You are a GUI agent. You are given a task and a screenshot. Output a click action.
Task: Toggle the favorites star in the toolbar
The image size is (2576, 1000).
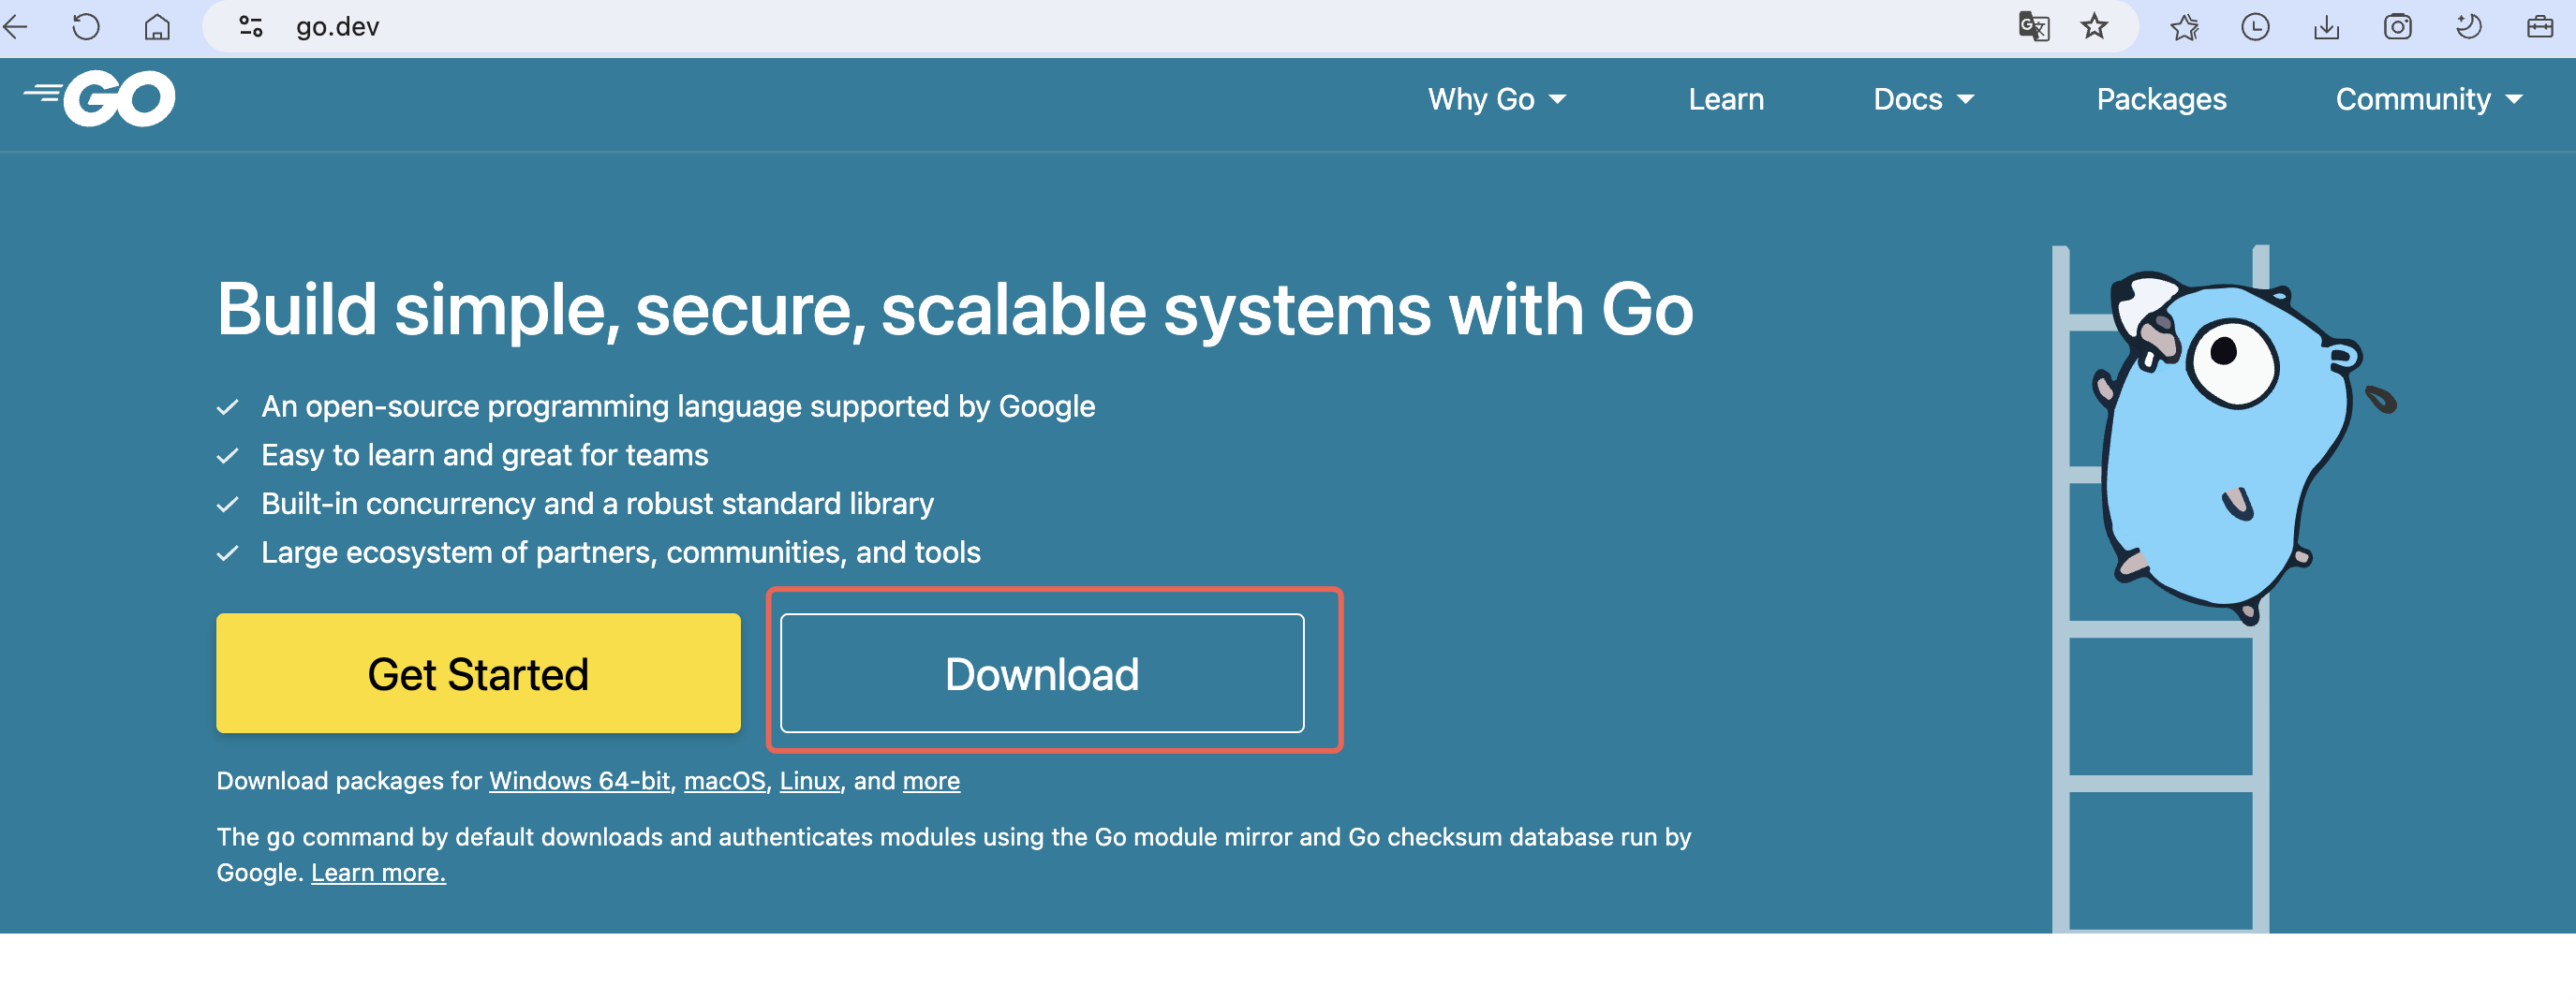click(2184, 27)
